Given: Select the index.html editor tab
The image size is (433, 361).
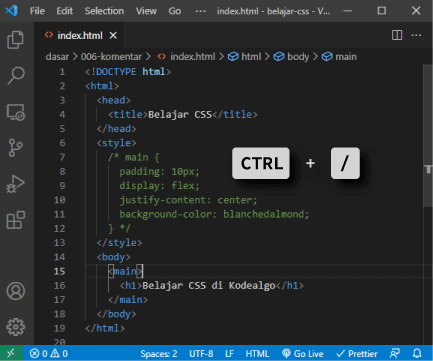Looking at the screenshot, I should [x=80, y=35].
